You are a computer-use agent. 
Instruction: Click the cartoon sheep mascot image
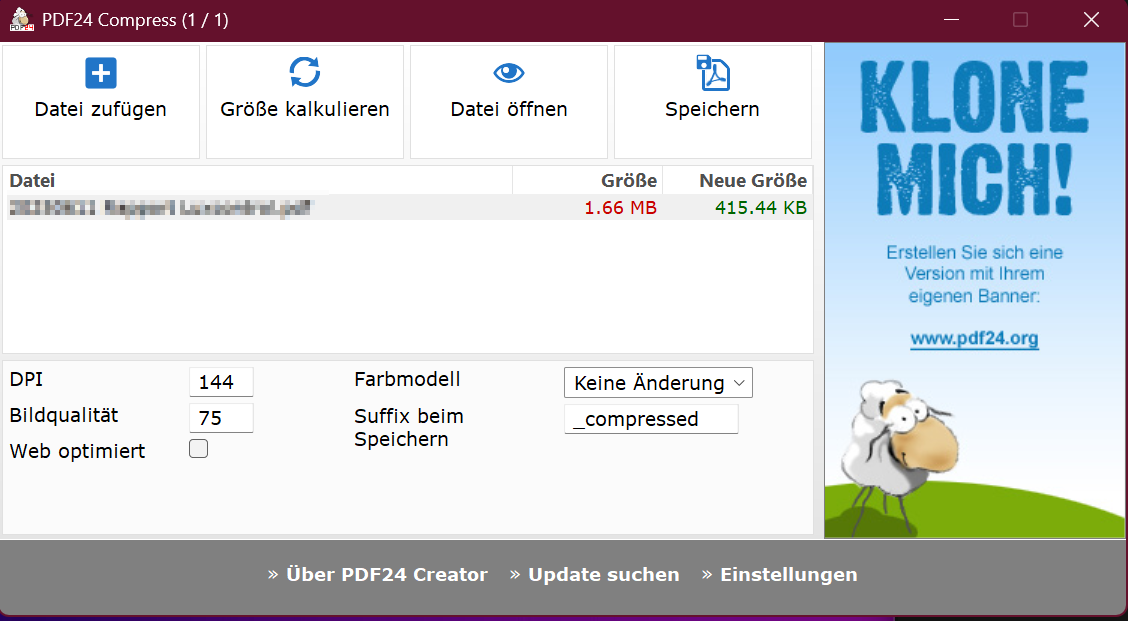pos(901,457)
